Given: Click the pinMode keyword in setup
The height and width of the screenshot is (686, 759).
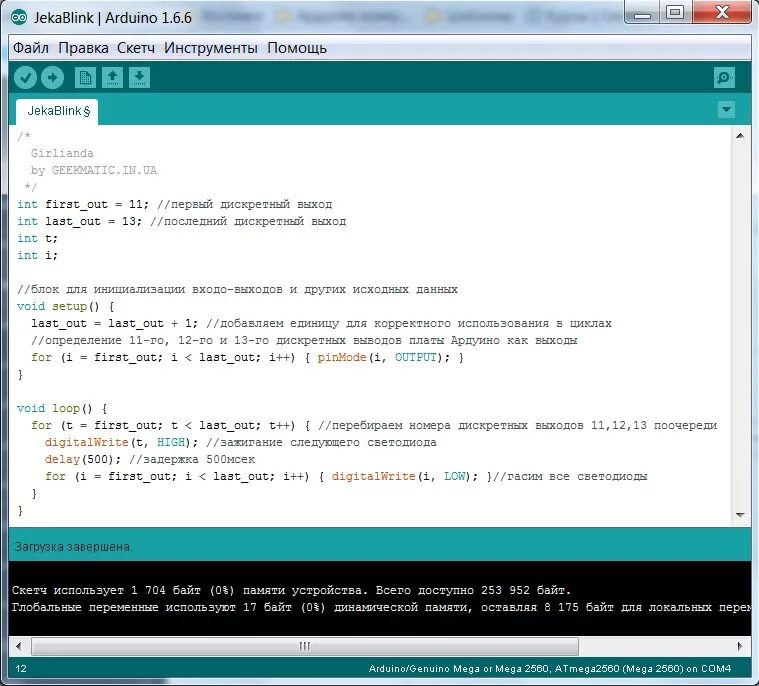Looking at the screenshot, I should click(342, 357).
